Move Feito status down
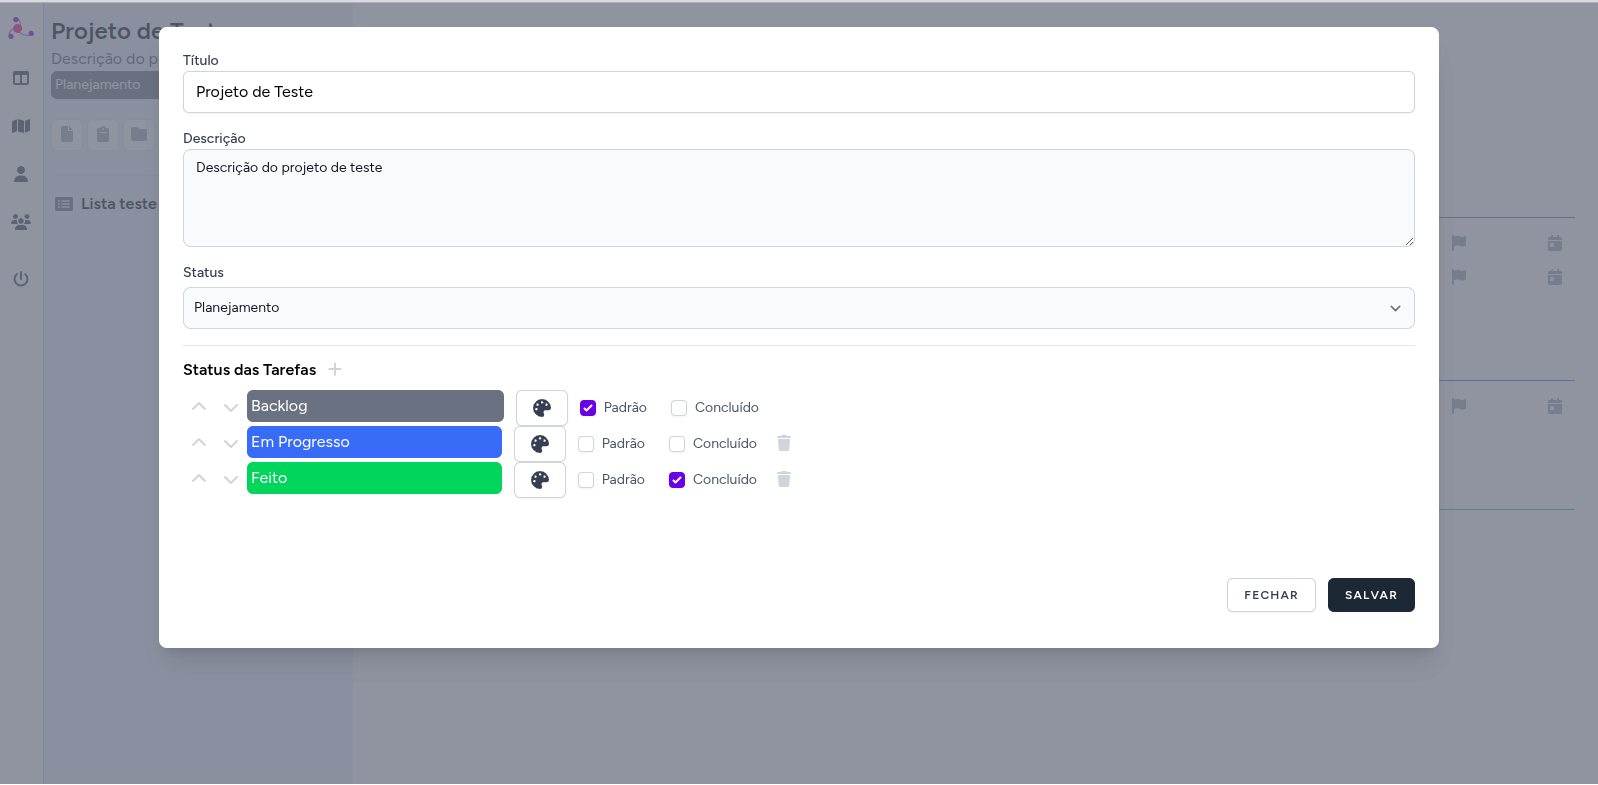The height and width of the screenshot is (785, 1598). (231, 479)
